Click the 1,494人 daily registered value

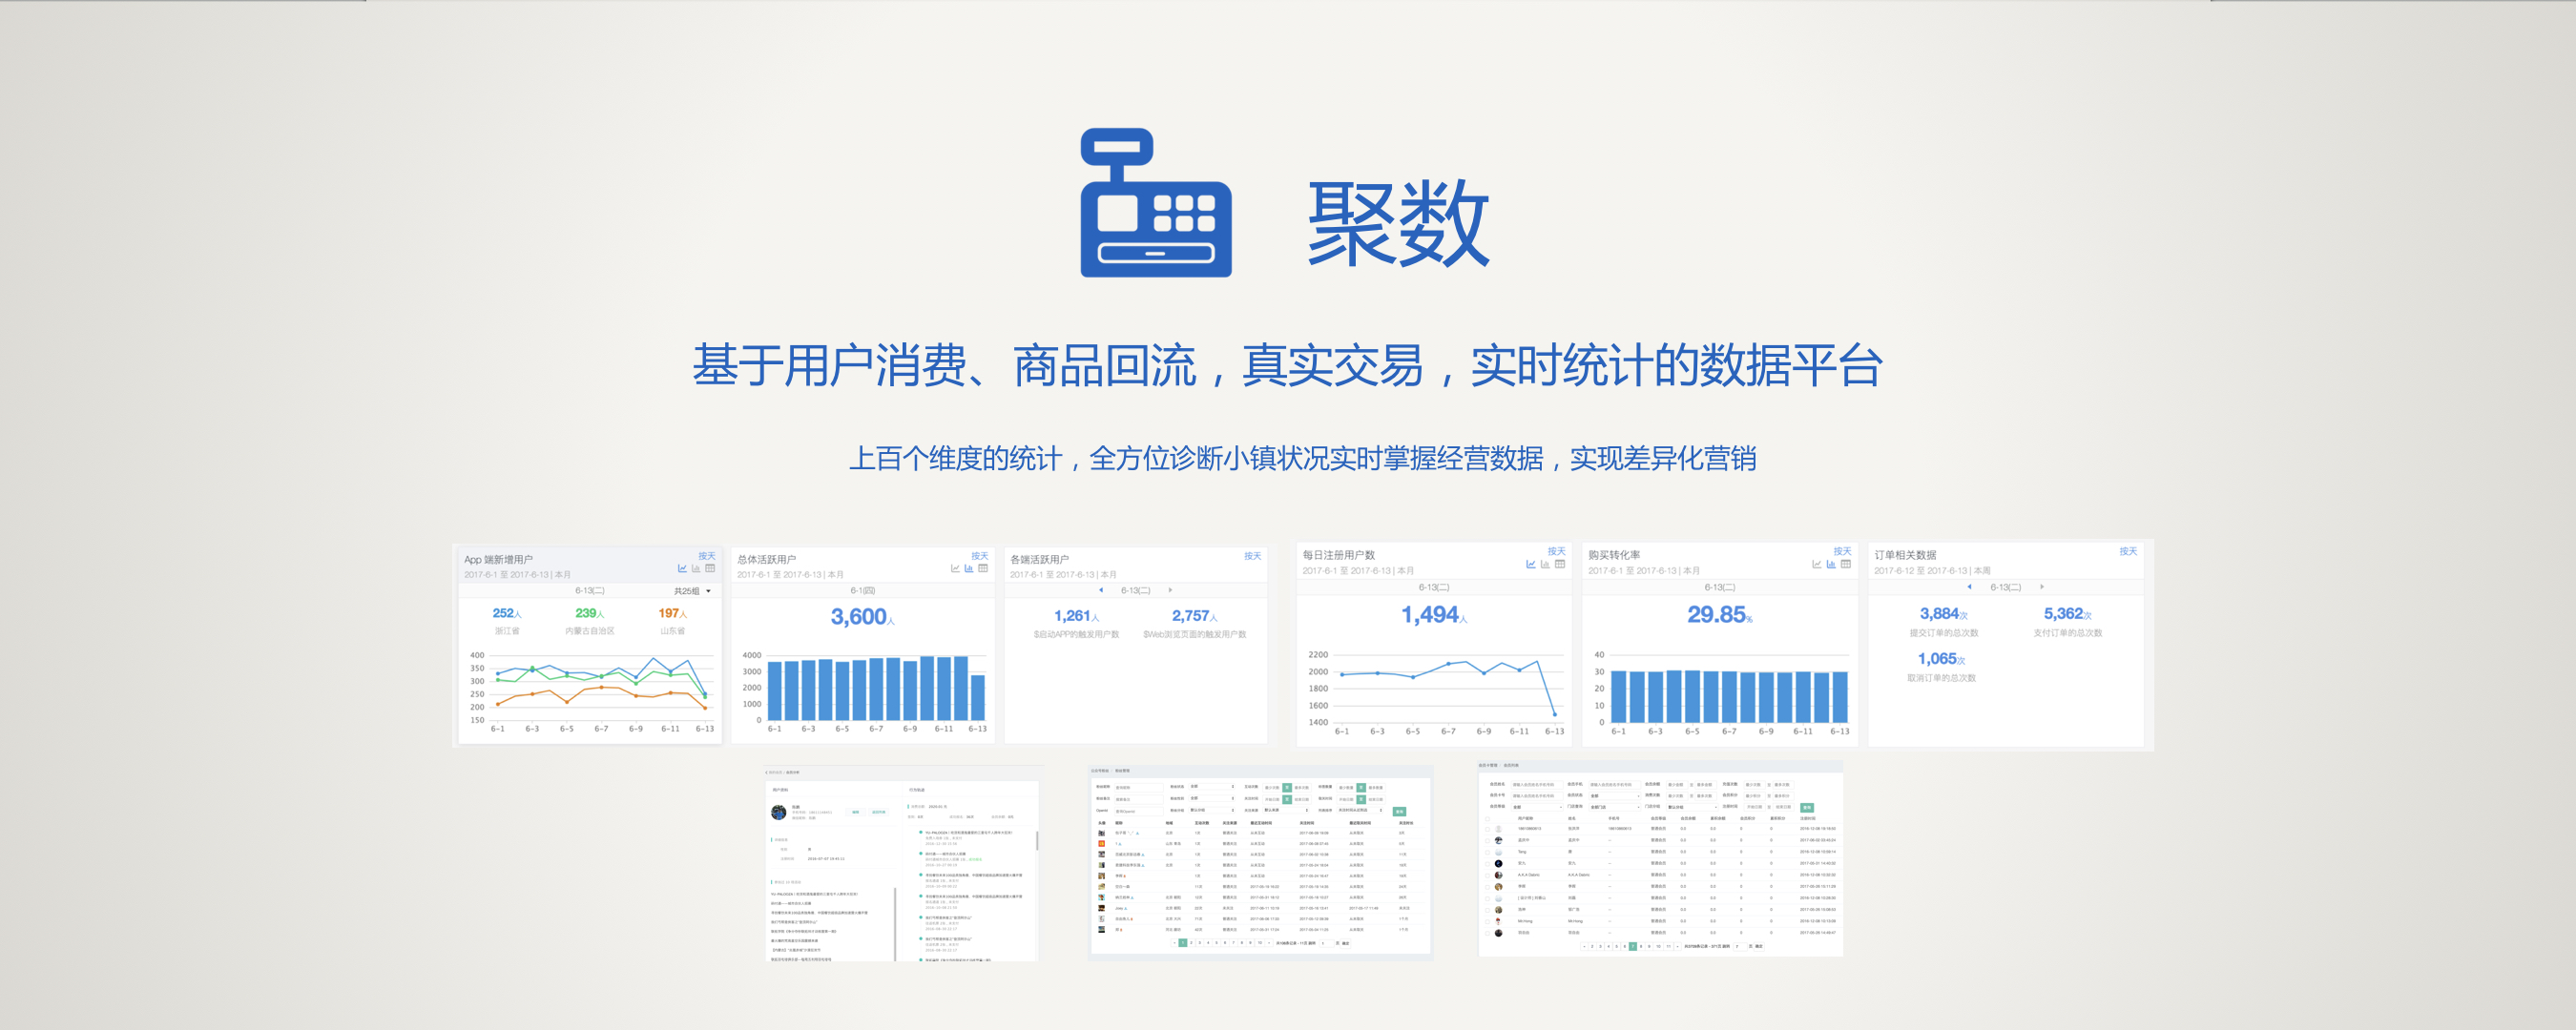tap(1434, 615)
